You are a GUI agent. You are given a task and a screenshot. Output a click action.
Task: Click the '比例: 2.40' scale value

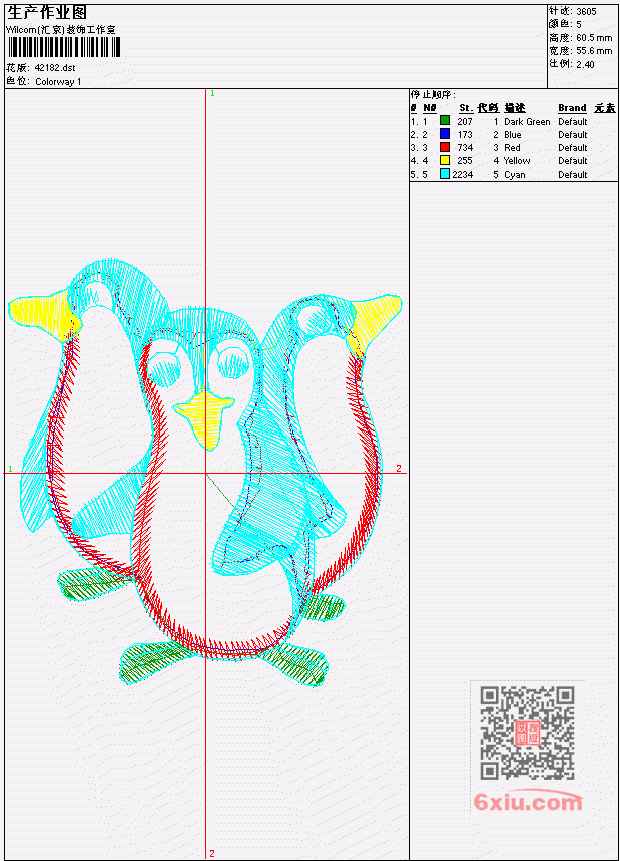click(572, 64)
